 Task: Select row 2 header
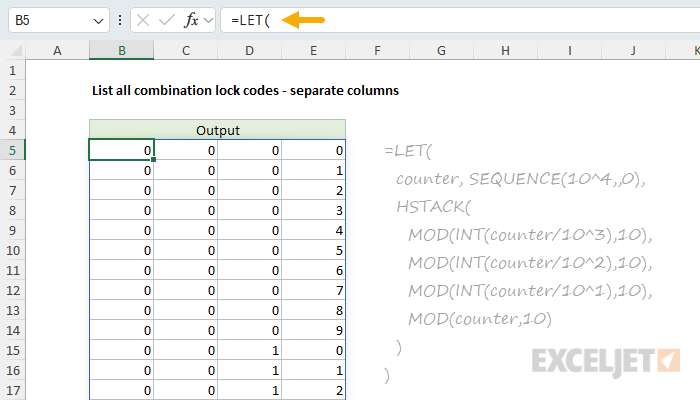[x=12, y=91]
